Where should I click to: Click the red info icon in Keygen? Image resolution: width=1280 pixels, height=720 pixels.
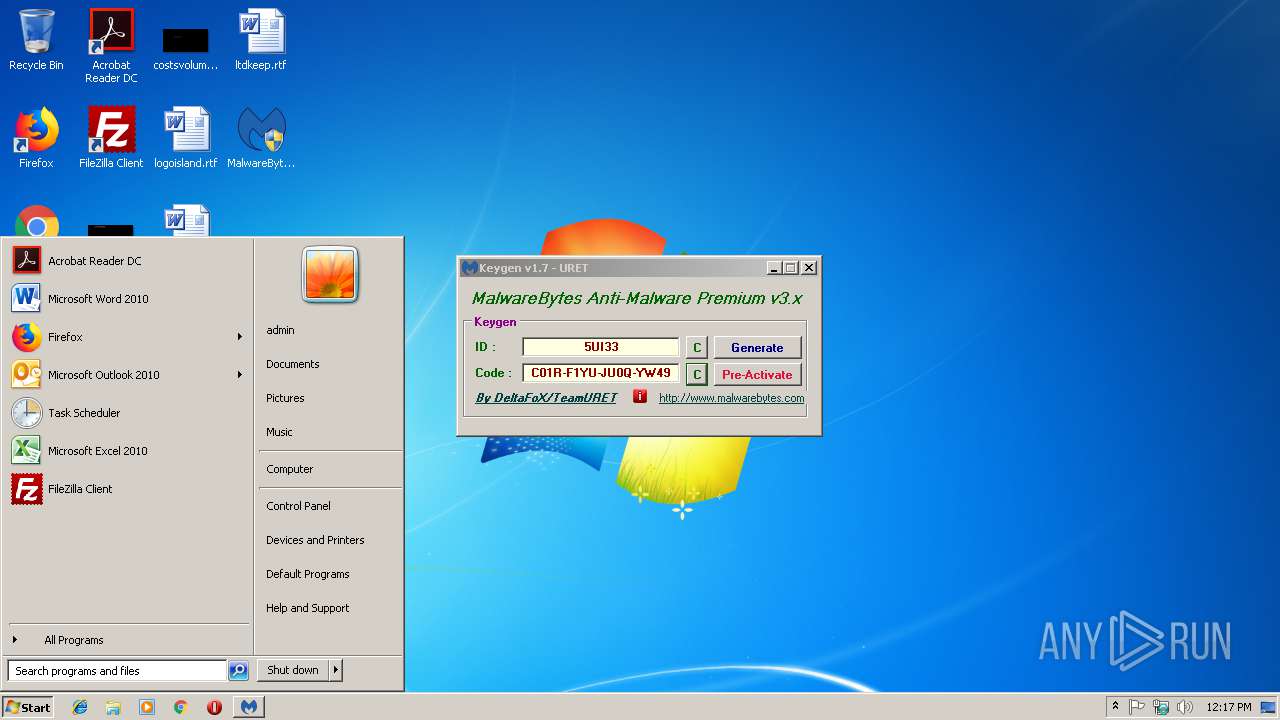[x=640, y=397]
